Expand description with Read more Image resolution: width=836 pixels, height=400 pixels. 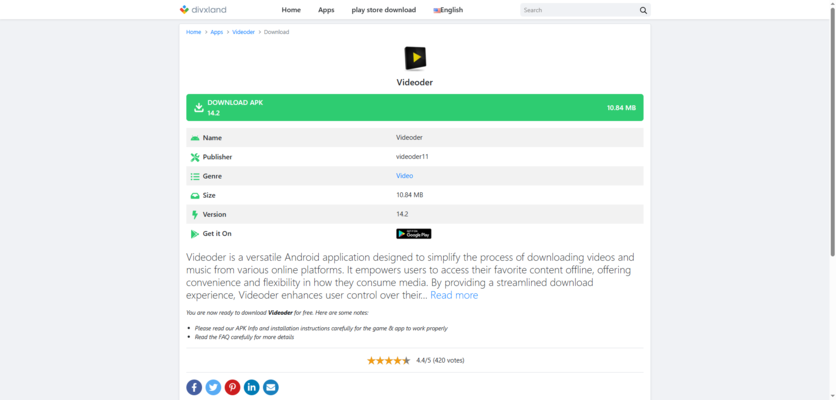point(454,295)
